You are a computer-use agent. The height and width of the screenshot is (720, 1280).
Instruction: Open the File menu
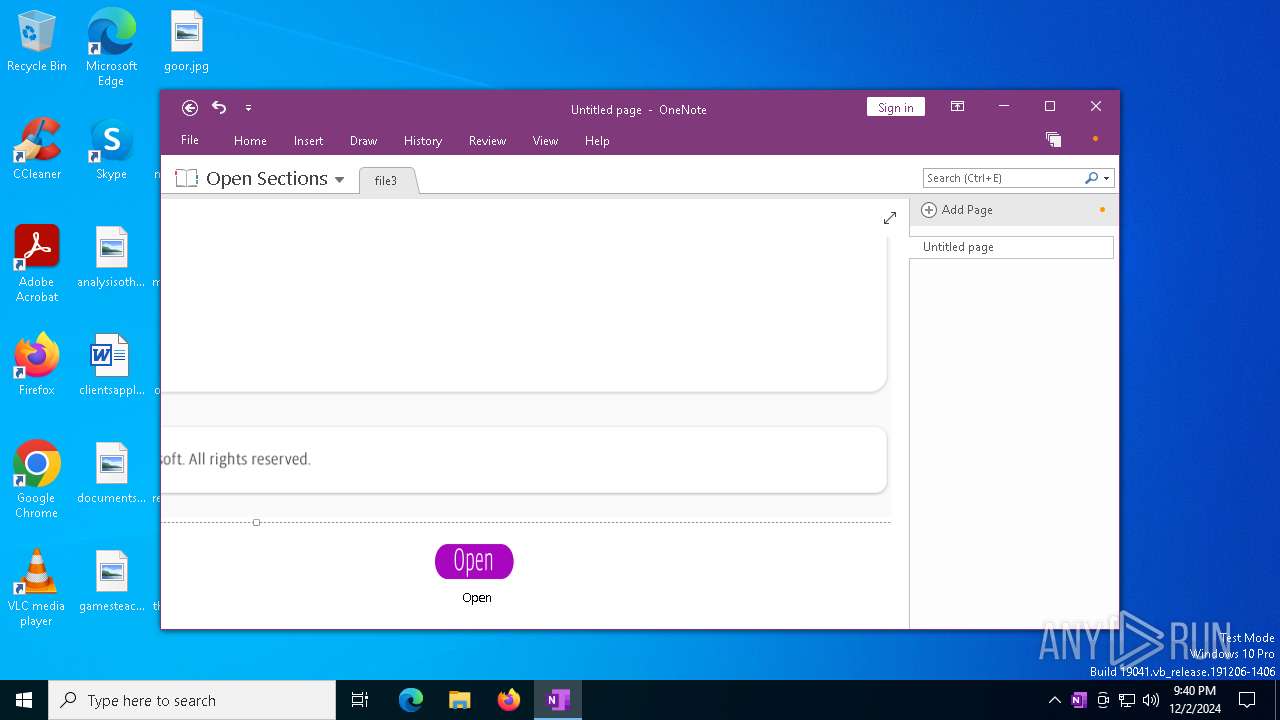(189, 141)
